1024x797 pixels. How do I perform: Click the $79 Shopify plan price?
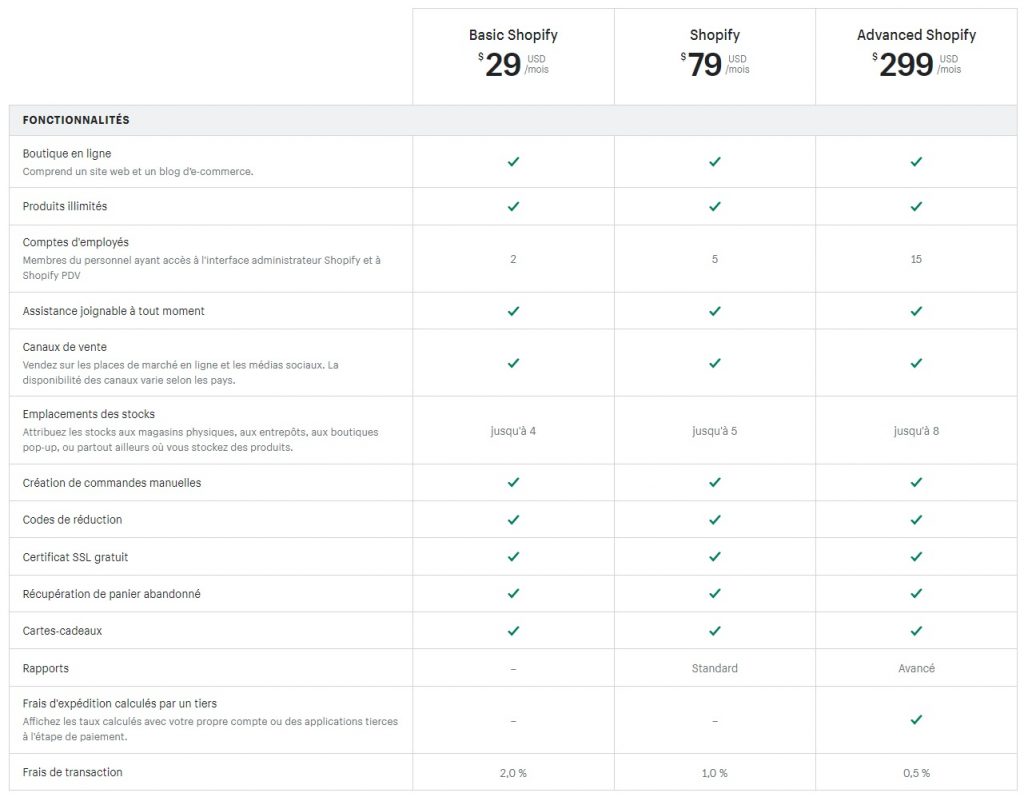(x=705, y=64)
